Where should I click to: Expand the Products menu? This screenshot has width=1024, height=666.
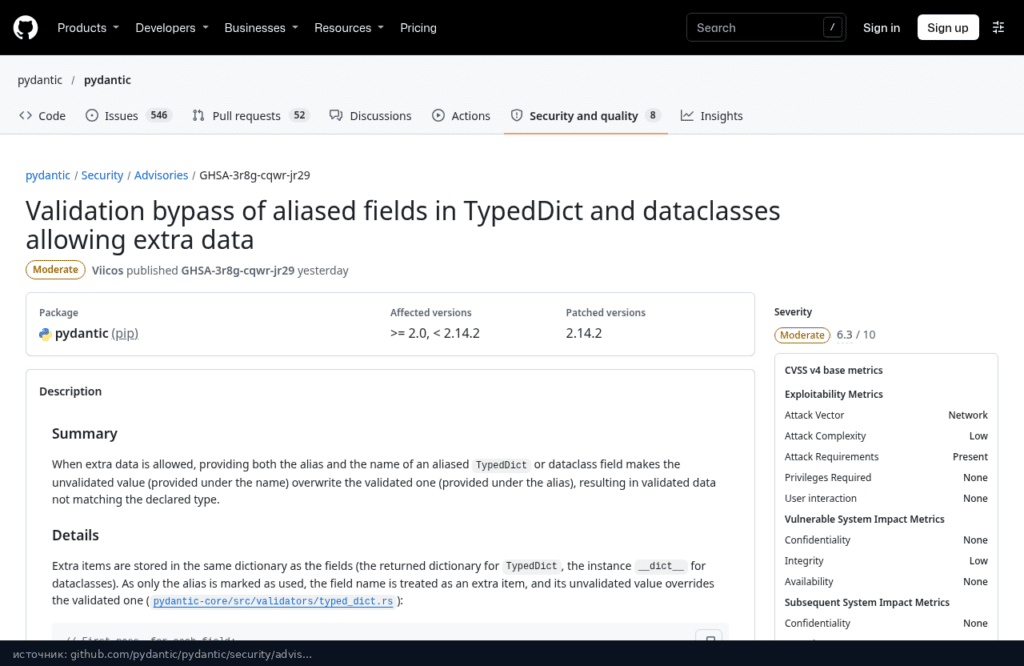88,27
